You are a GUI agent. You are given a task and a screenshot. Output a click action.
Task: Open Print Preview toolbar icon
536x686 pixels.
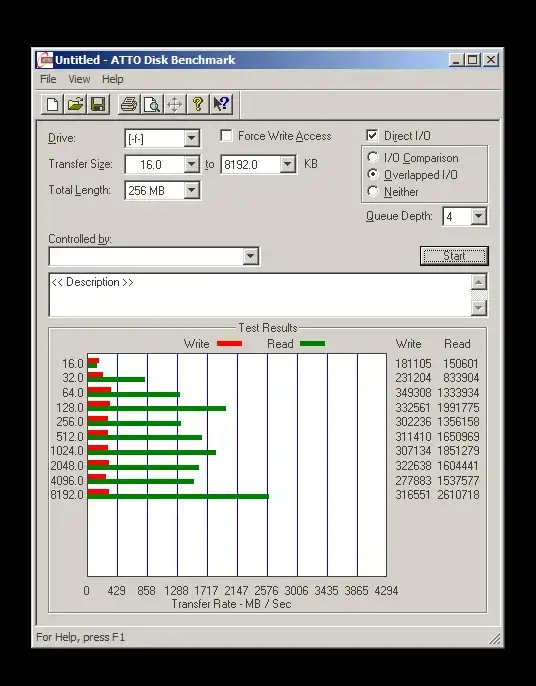(152, 104)
